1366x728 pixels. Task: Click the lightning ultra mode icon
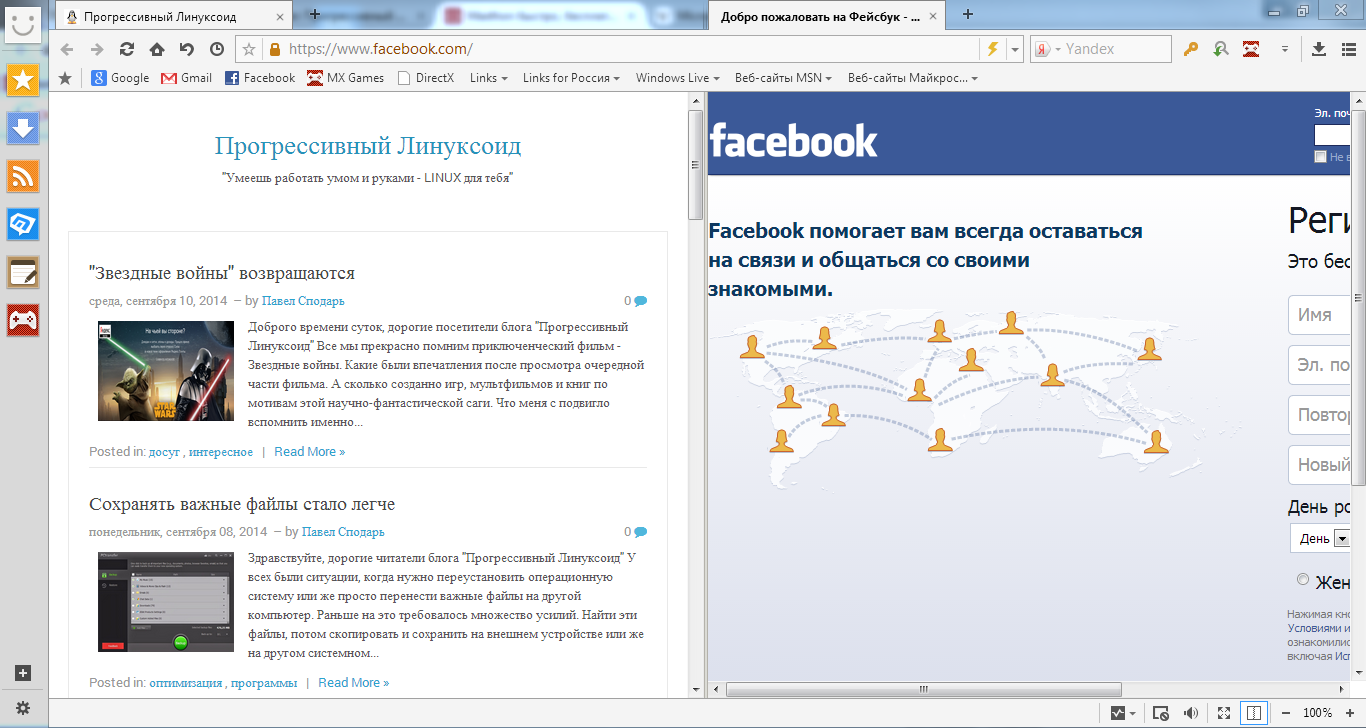click(x=992, y=49)
